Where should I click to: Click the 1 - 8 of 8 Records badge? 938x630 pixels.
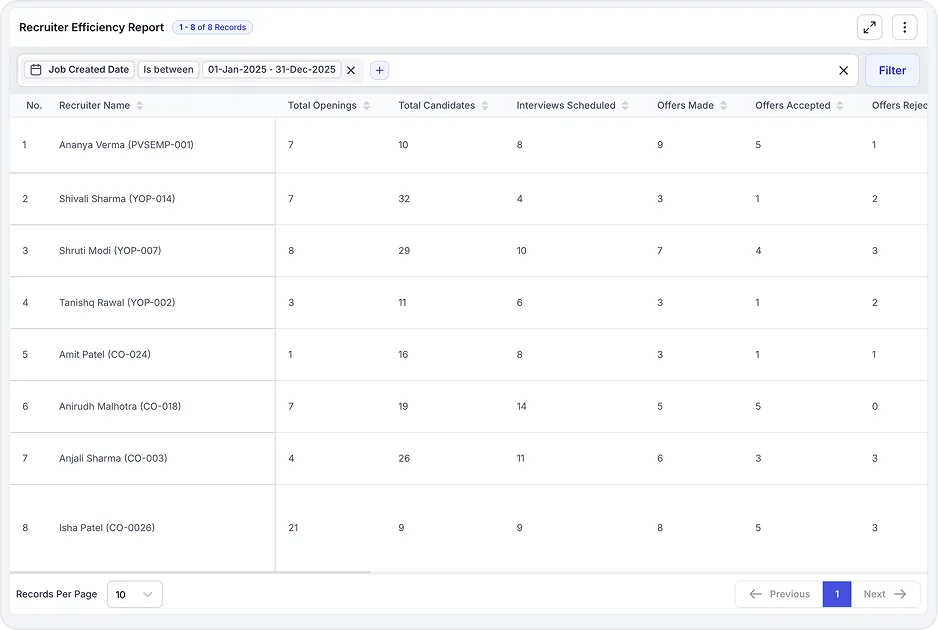212,28
